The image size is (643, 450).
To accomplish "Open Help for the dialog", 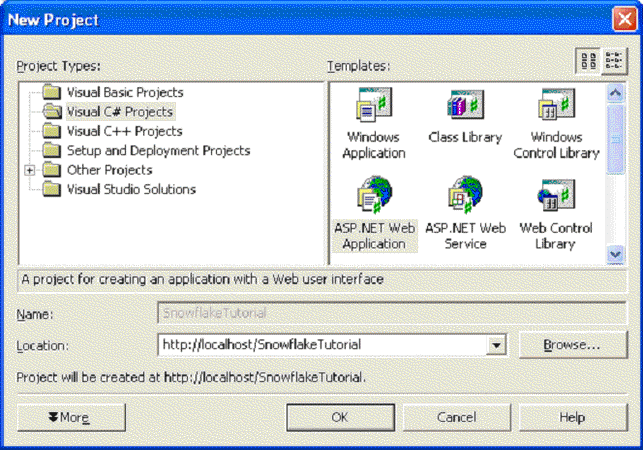I will coord(573,417).
